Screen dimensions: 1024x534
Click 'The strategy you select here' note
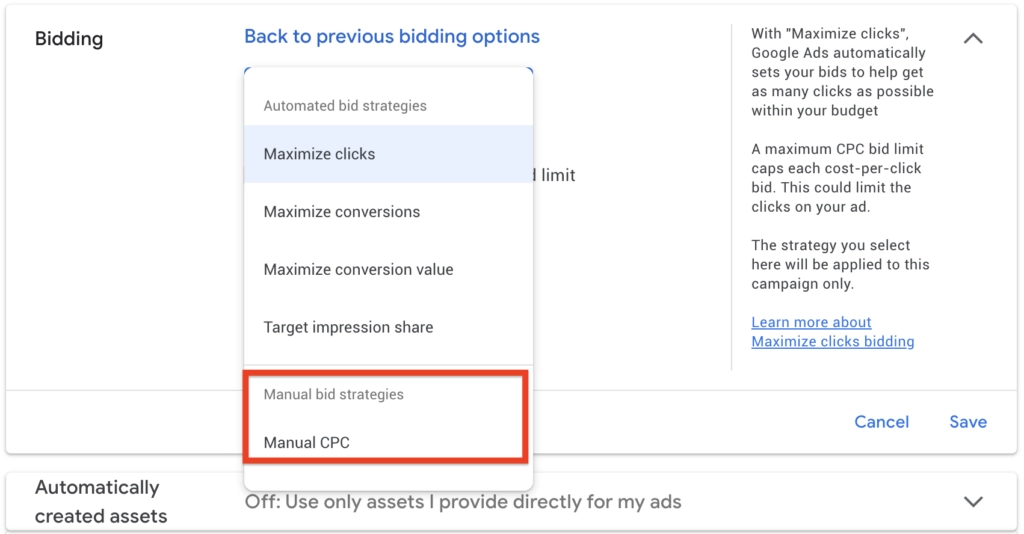[840, 265]
